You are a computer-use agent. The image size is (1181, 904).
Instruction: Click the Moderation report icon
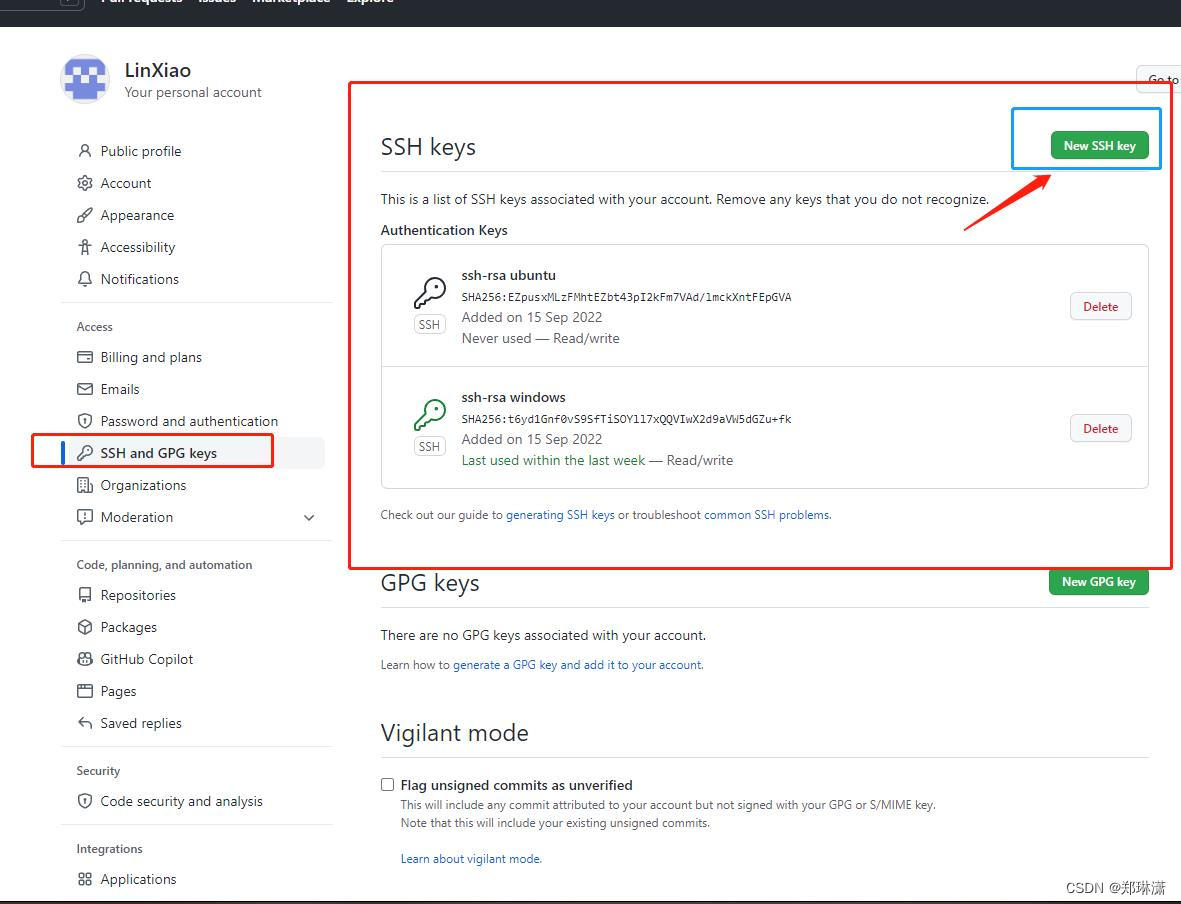(85, 517)
